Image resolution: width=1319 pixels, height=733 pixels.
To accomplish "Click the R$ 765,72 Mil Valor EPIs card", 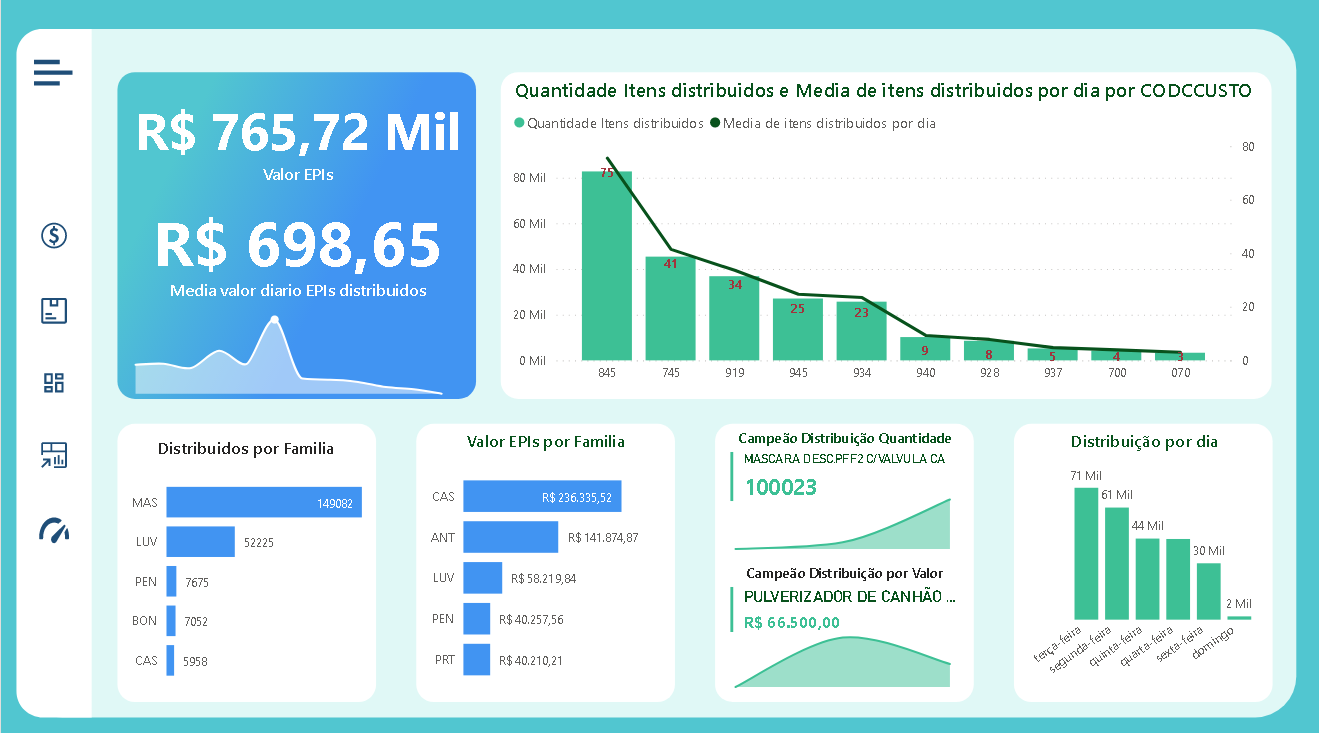I will coord(297,133).
